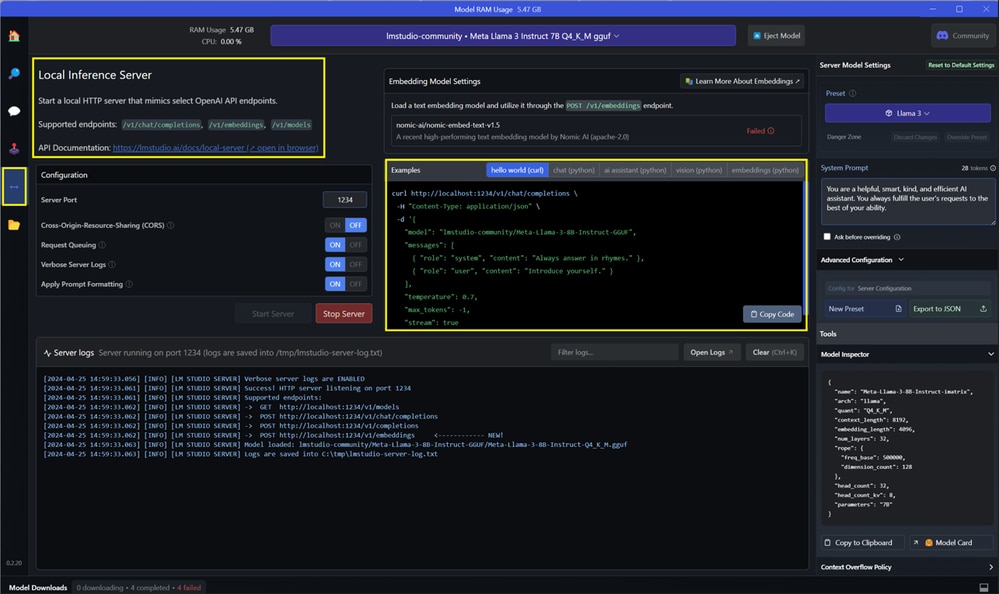Click the Copy Code button
Viewport: 999px width, 594px height.
click(x=772, y=314)
